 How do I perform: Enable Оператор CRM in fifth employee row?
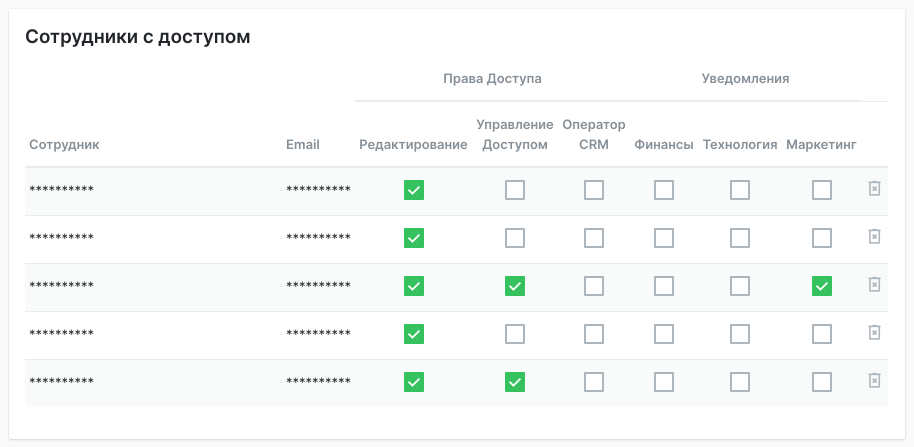594,382
